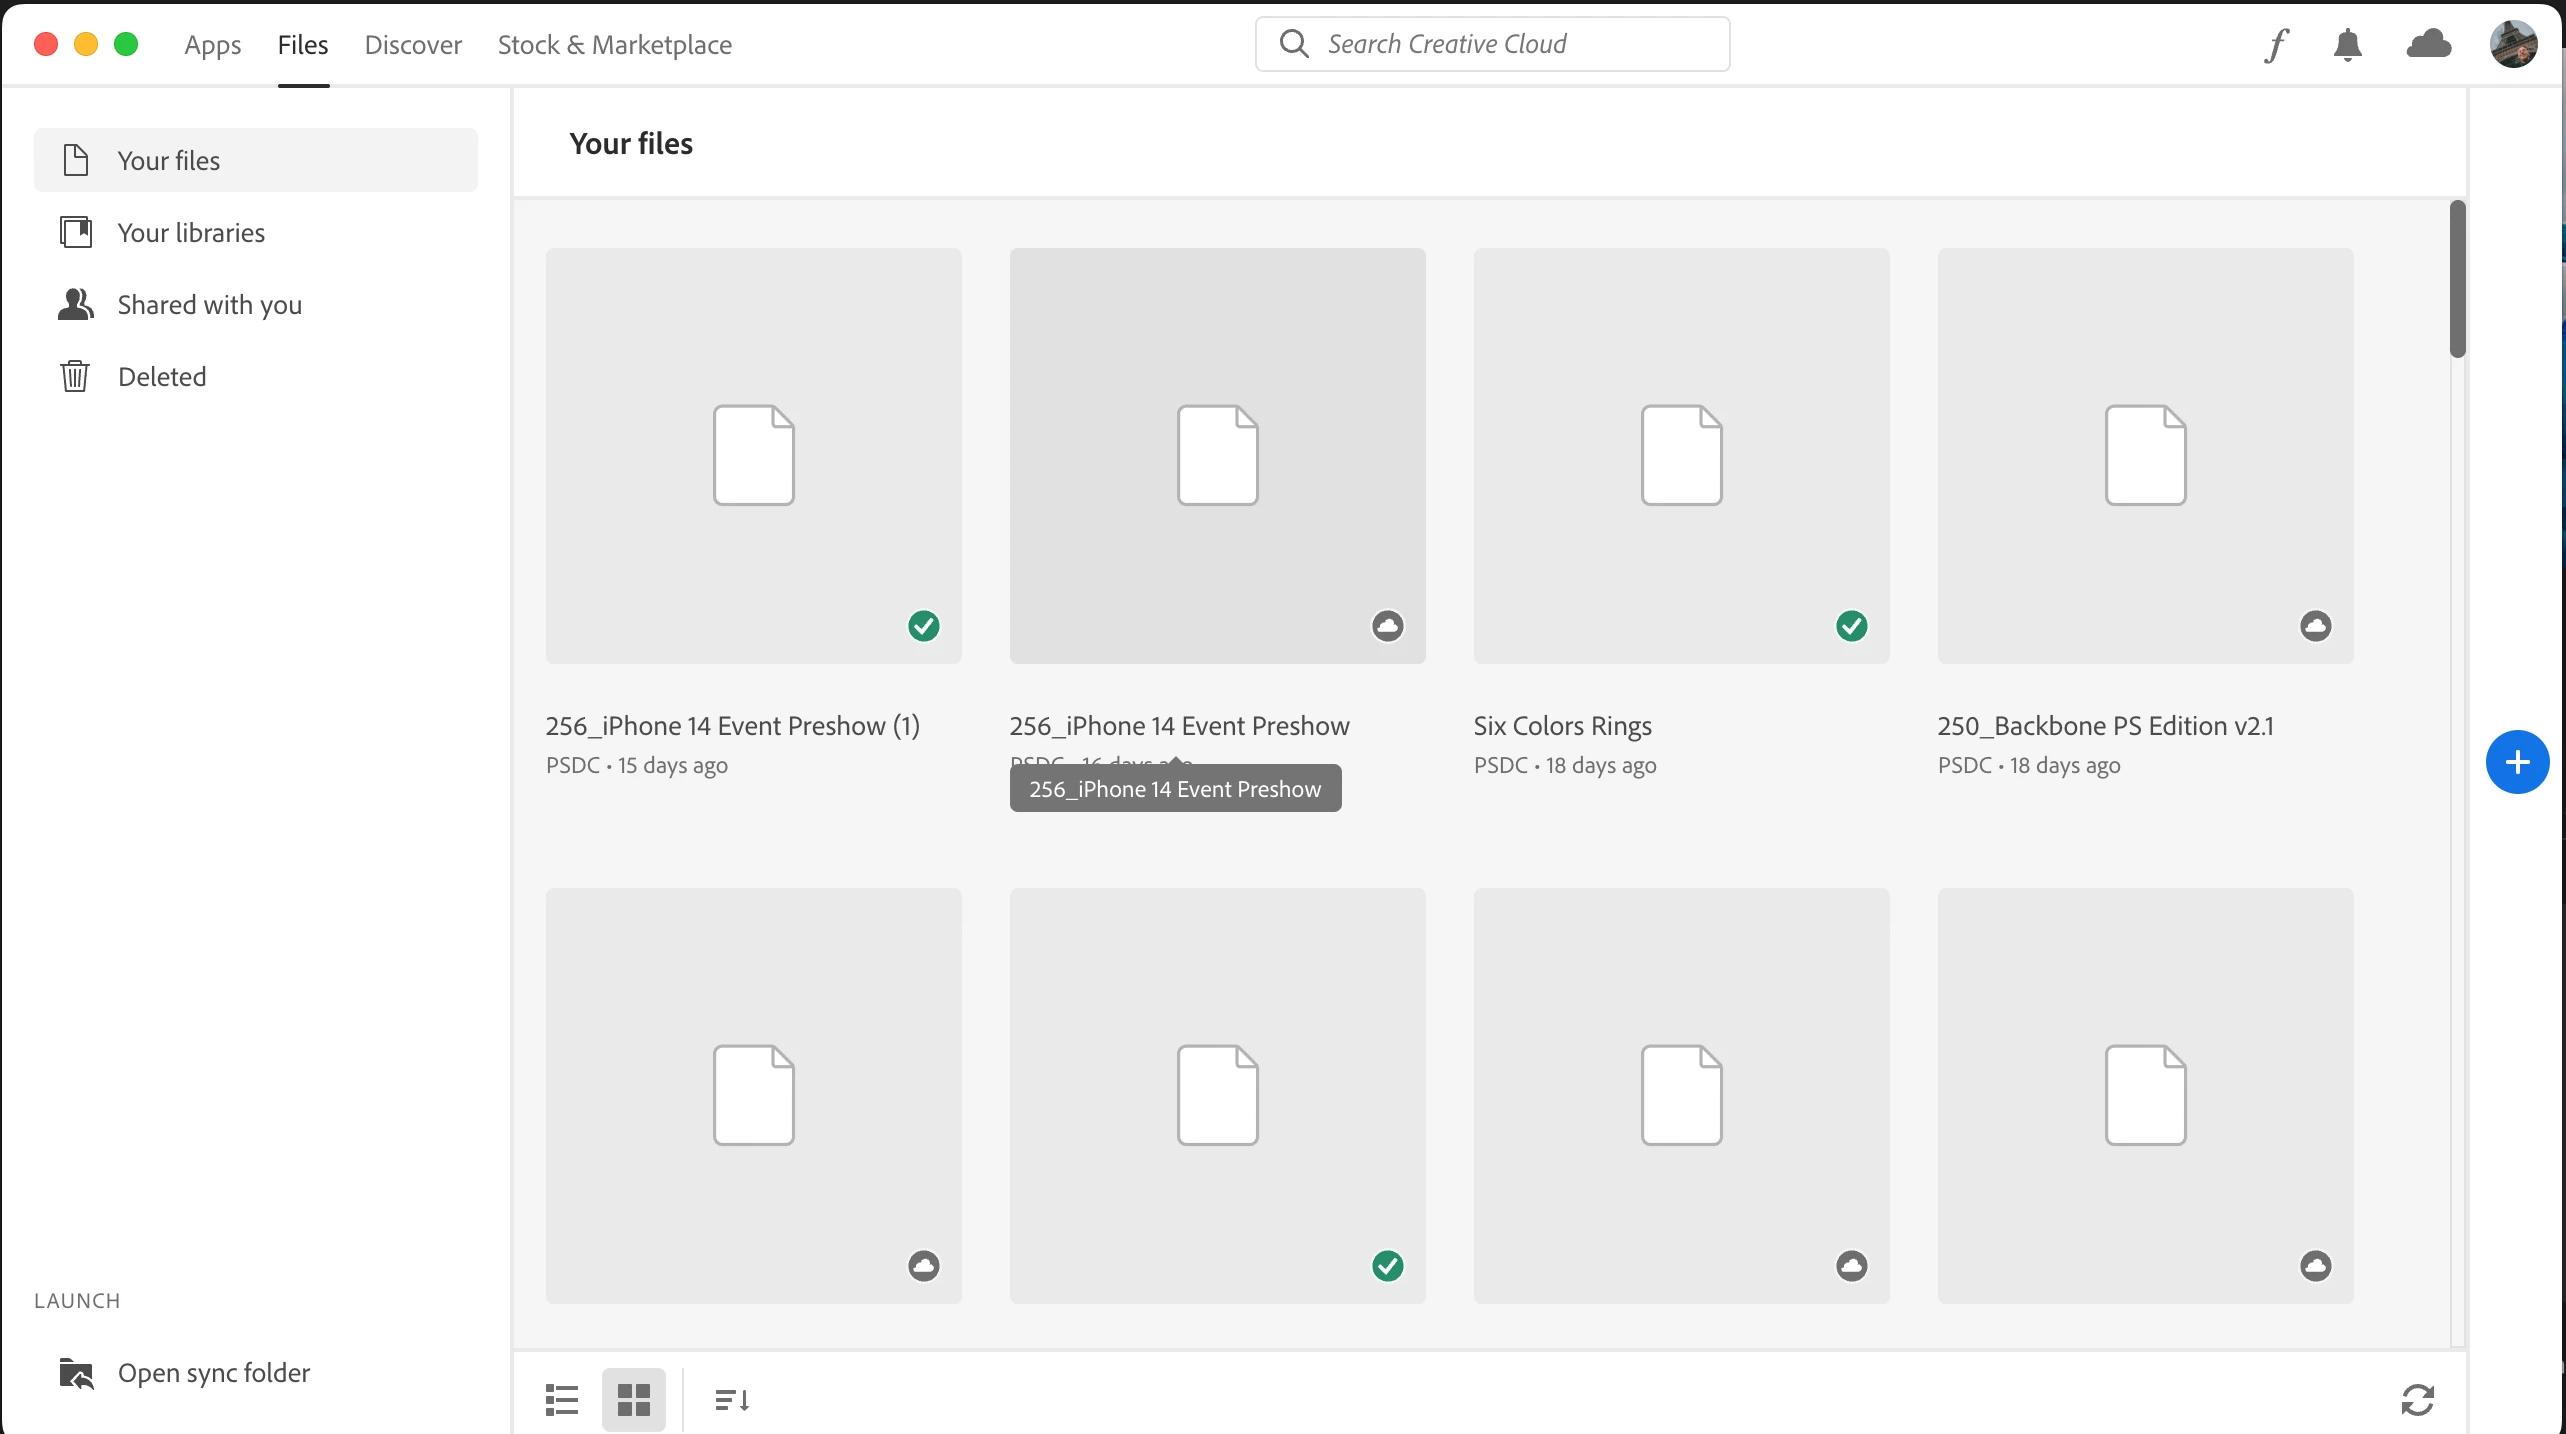Open Your libraries in sidebar
Viewport: 2566px width, 1434px height.
[190, 233]
